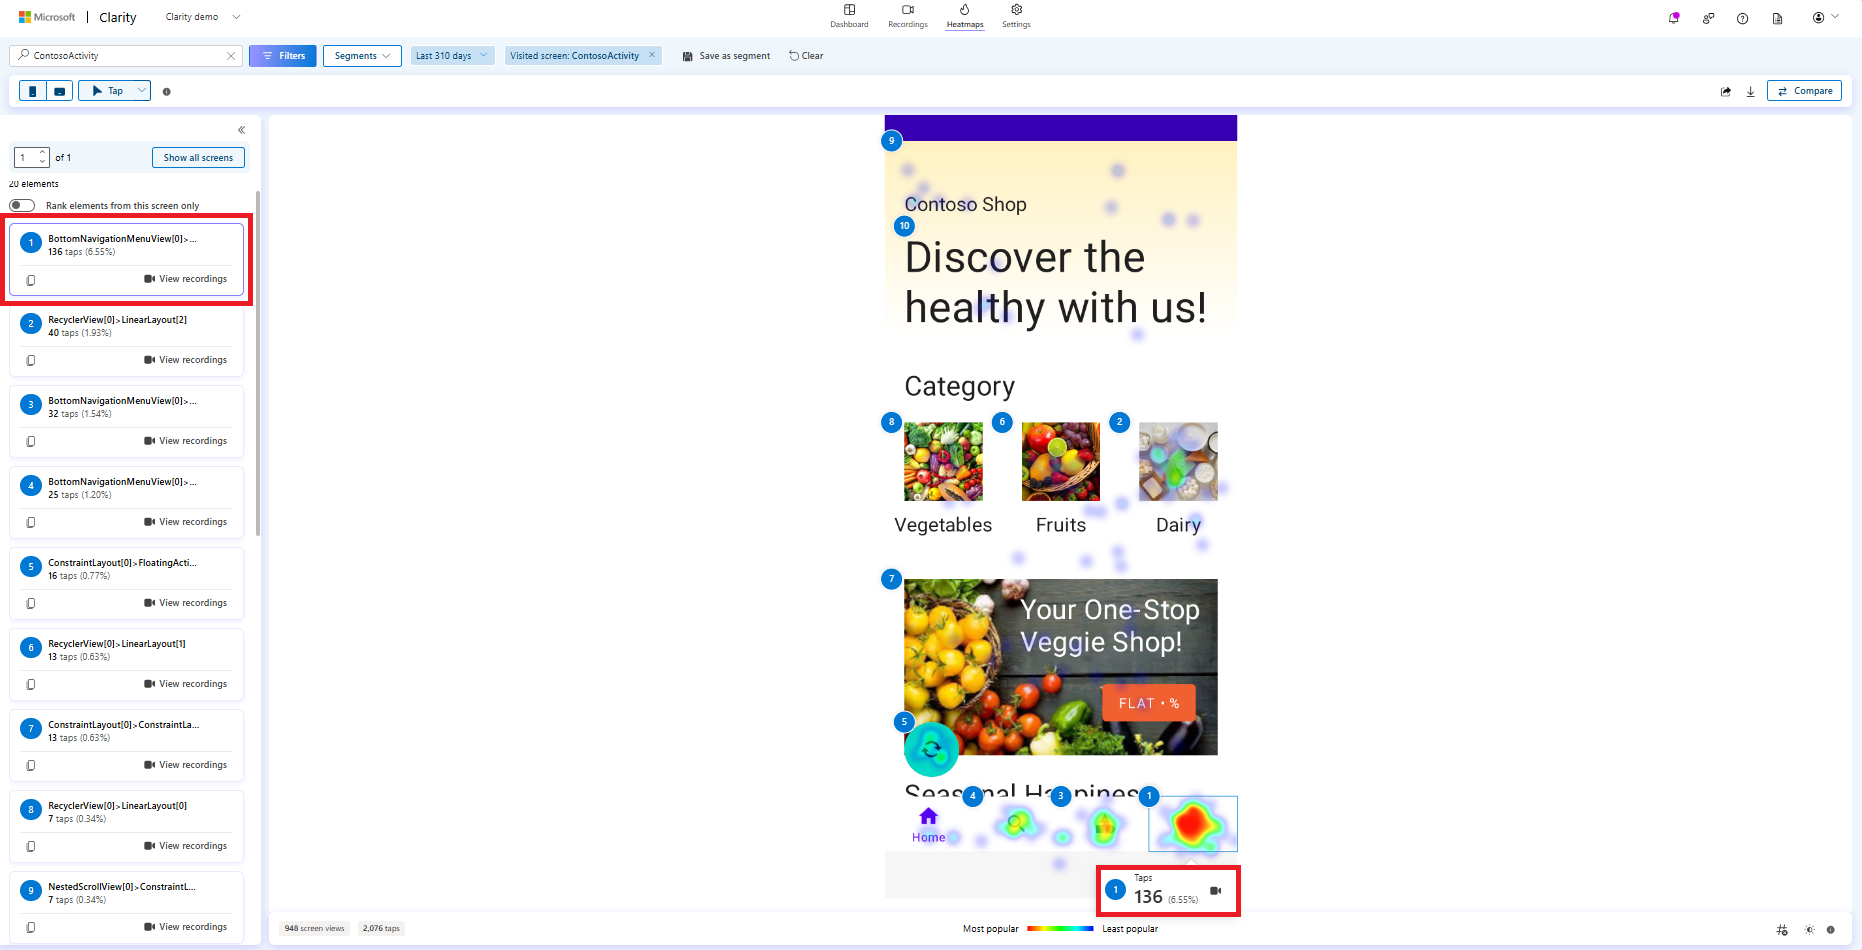Open the Filters panel
Viewport: 1862px width, 950px height.
coord(283,56)
